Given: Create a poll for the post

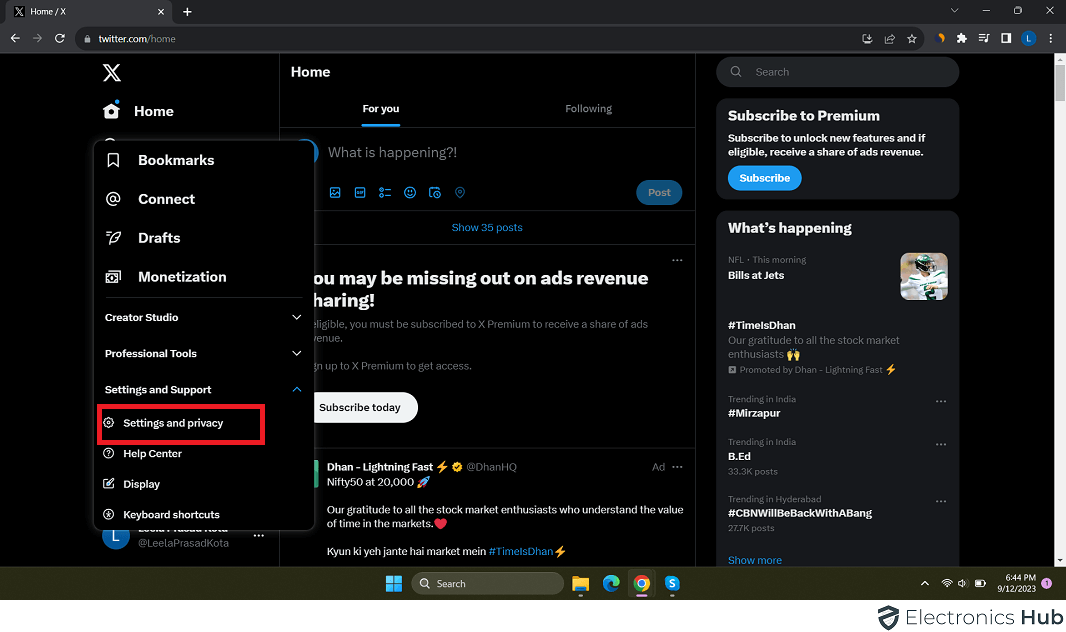Looking at the screenshot, I should pos(385,192).
